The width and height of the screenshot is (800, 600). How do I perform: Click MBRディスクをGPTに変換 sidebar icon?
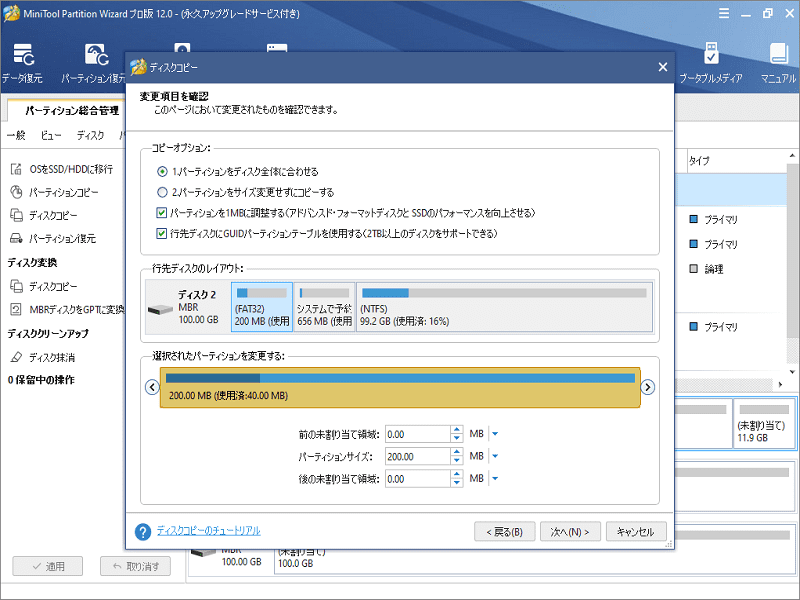click(16, 309)
